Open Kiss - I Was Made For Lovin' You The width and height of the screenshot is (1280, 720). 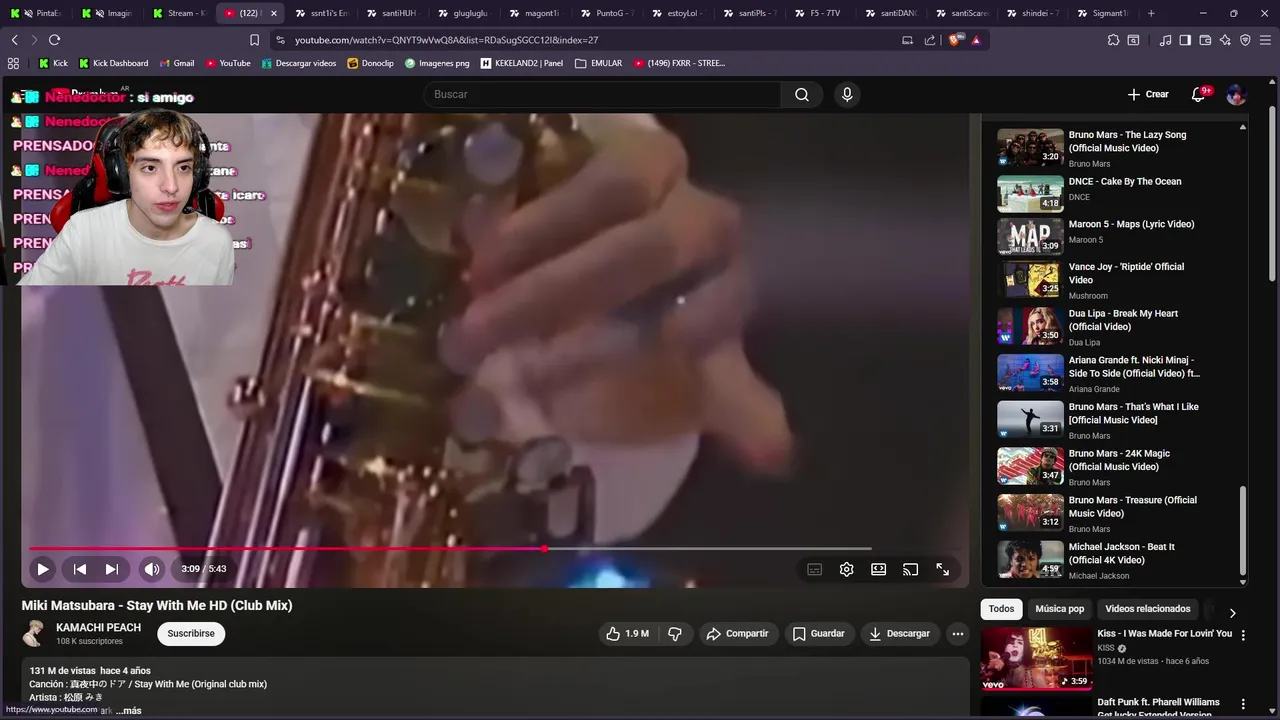pyautogui.click(x=1164, y=634)
